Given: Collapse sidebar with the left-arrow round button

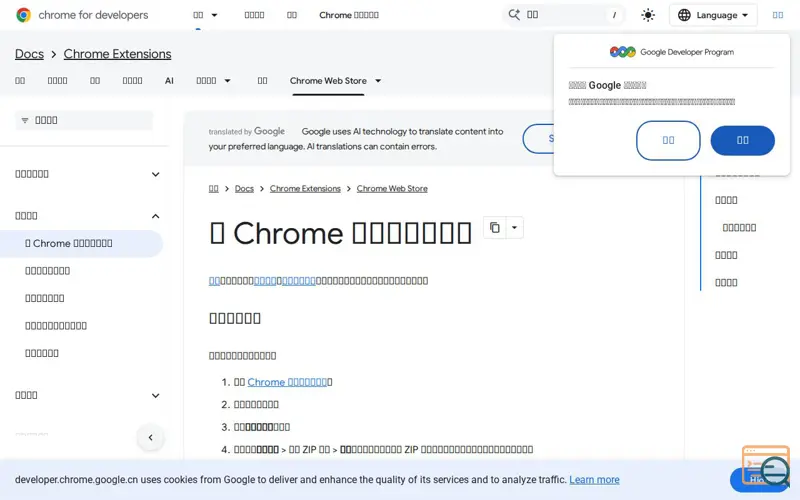Looking at the screenshot, I should (151, 437).
